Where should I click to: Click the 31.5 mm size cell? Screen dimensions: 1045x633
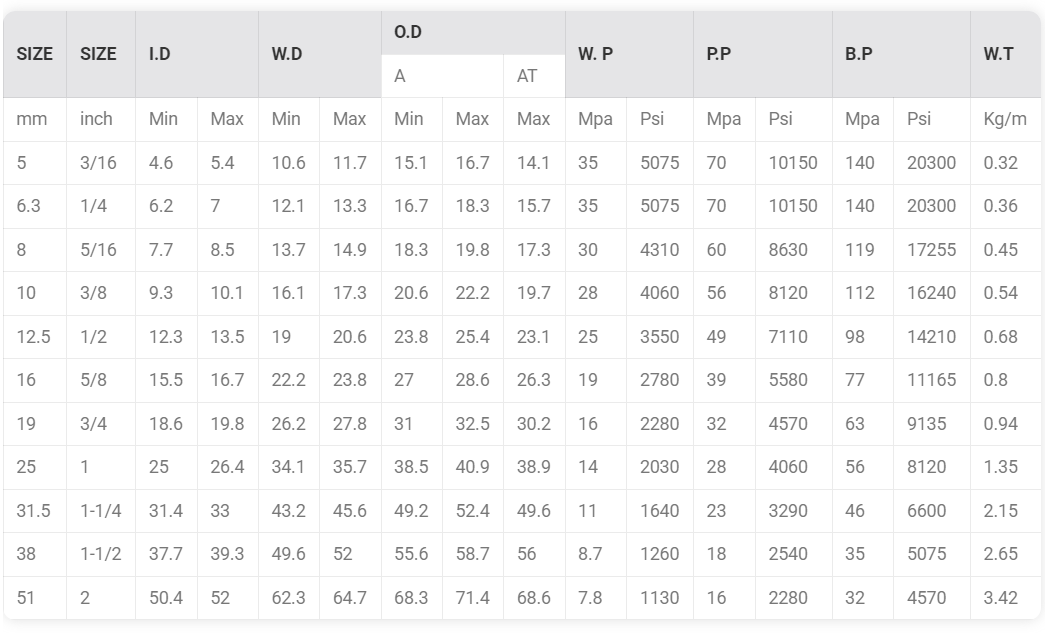click(35, 510)
